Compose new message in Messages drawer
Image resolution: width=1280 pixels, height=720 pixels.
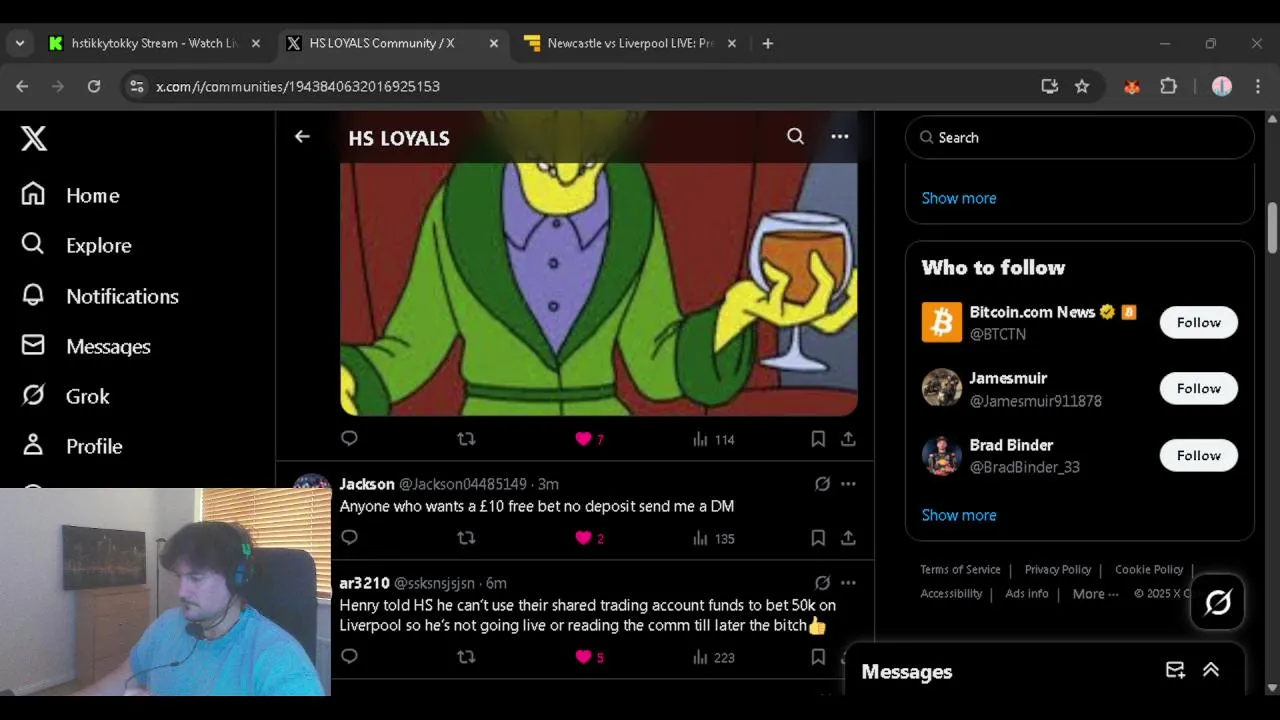1175,670
